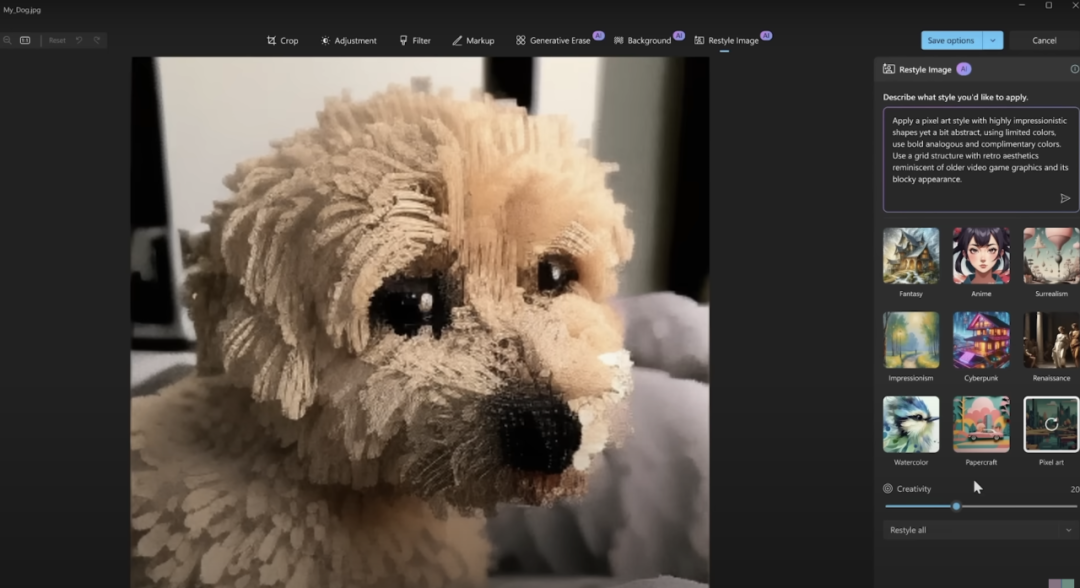Apply the Impressionism style thumbnail

click(x=911, y=340)
